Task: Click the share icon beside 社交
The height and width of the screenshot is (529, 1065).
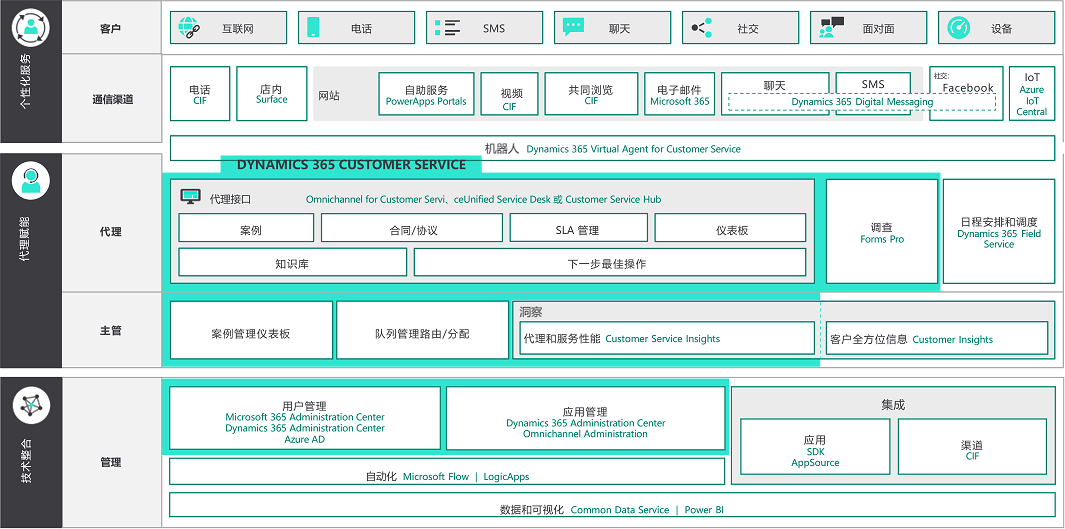Action: coord(701,28)
